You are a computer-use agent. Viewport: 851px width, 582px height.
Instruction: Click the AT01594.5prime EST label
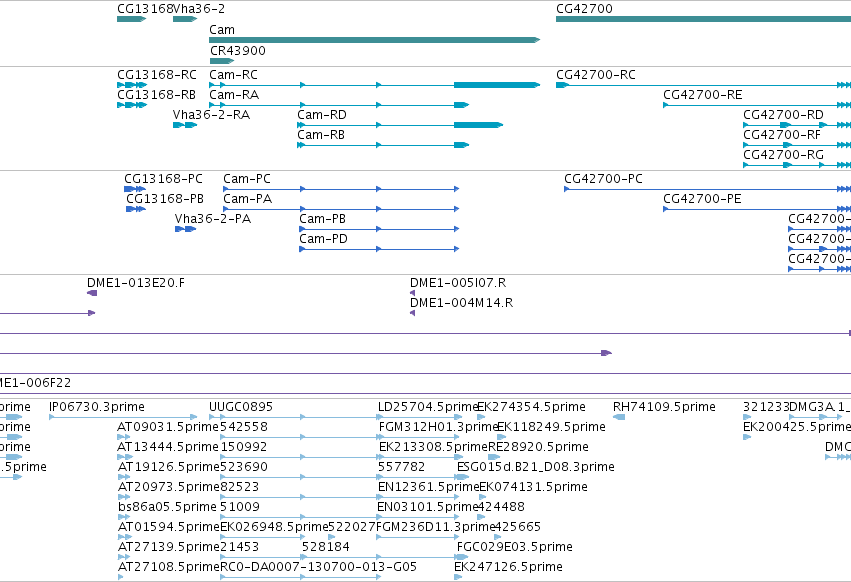(x=169, y=527)
